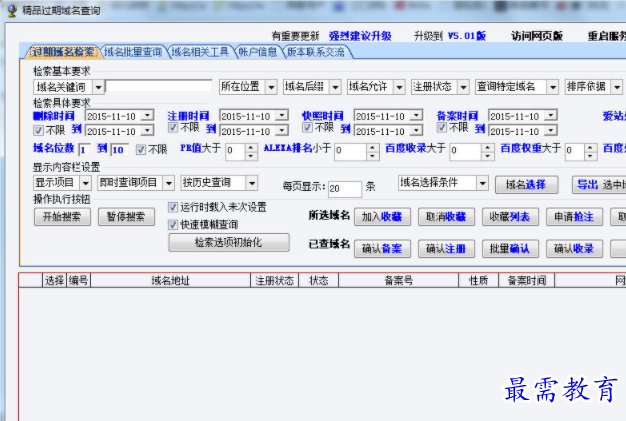Open the 收藏列表 button
Image resolution: width=626 pixels, height=421 pixels.
[x=510, y=217]
